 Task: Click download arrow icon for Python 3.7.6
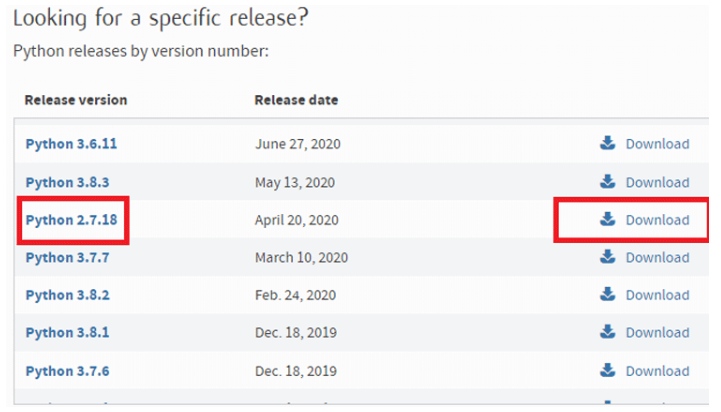607,370
